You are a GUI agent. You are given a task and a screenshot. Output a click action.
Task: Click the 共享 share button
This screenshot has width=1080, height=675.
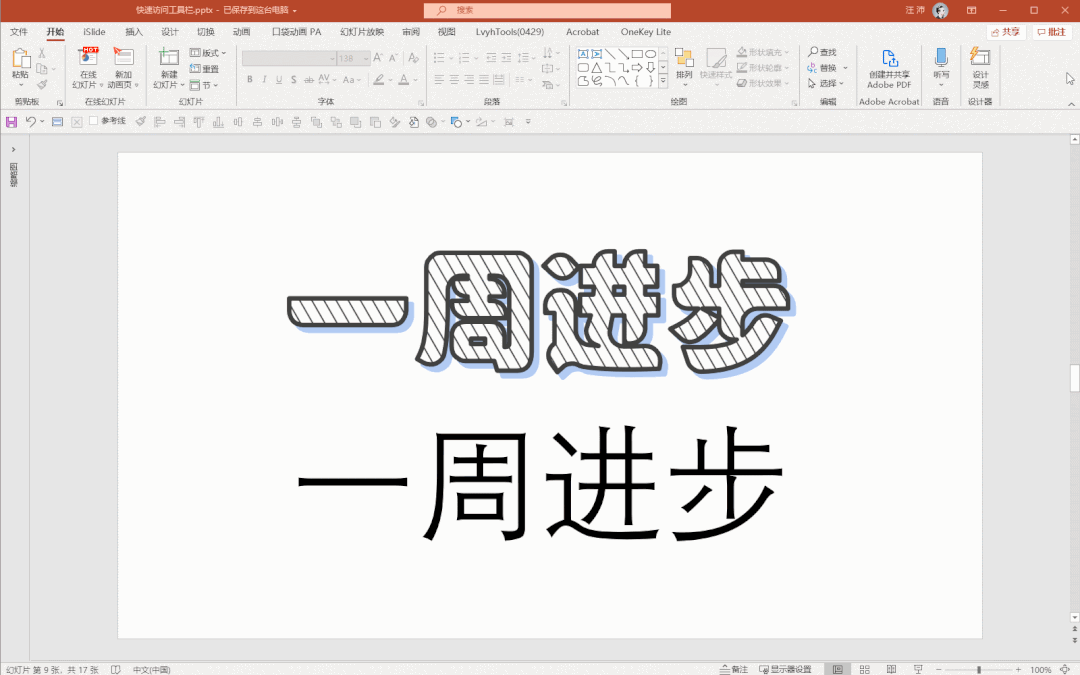(x=1006, y=32)
